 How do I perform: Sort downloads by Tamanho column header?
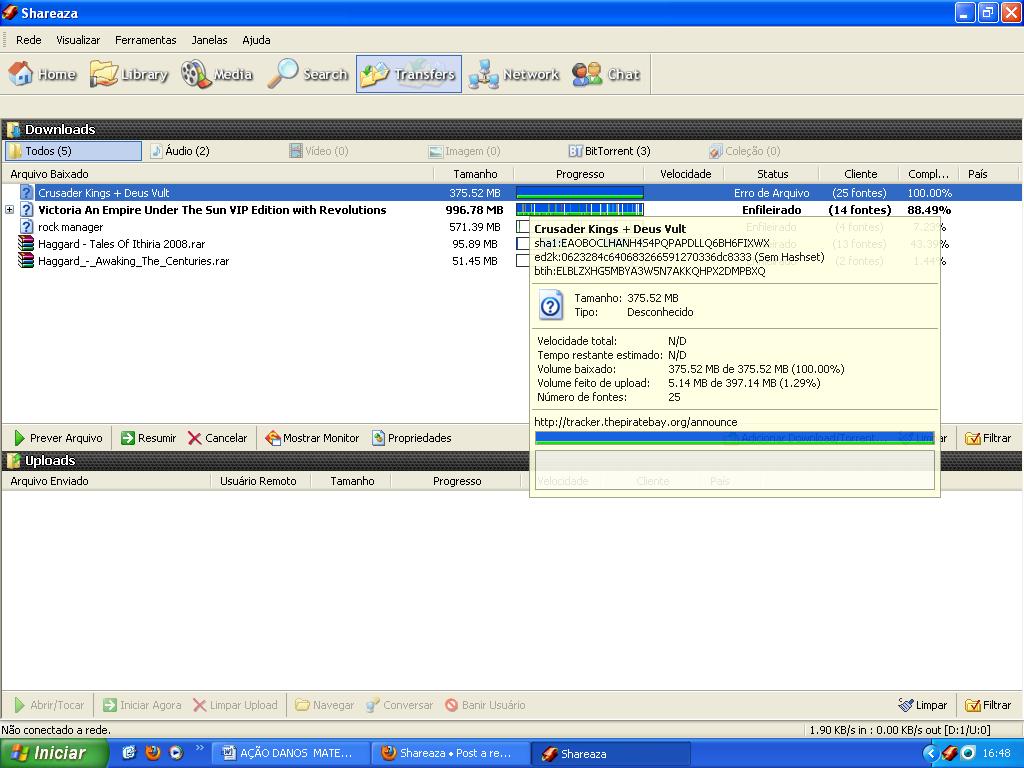click(x=475, y=174)
